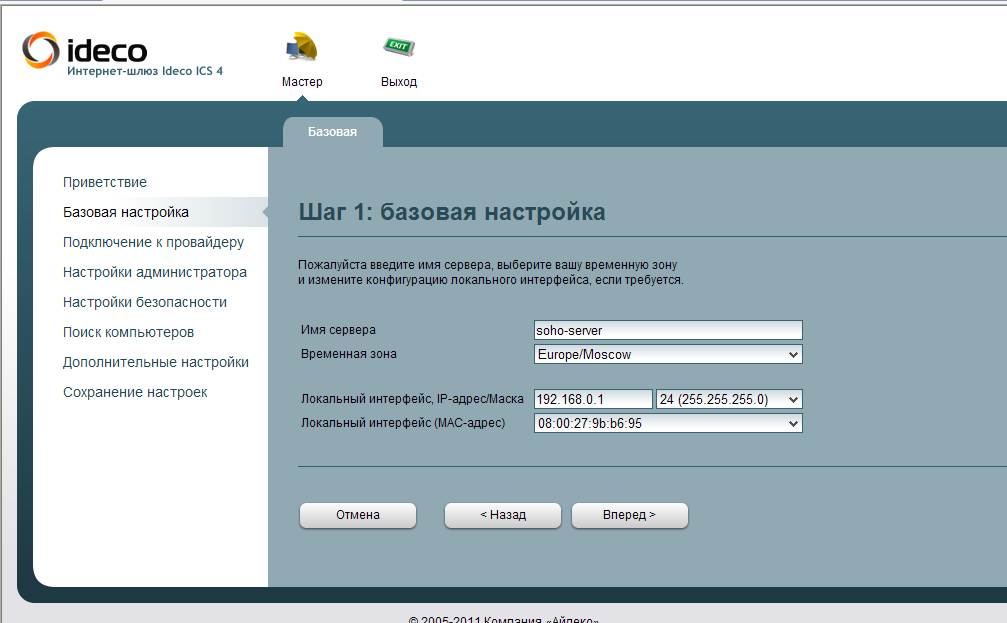The height and width of the screenshot is (623, 1007).
Task: Click the local interface IP address field
Action: pos(593,399)
